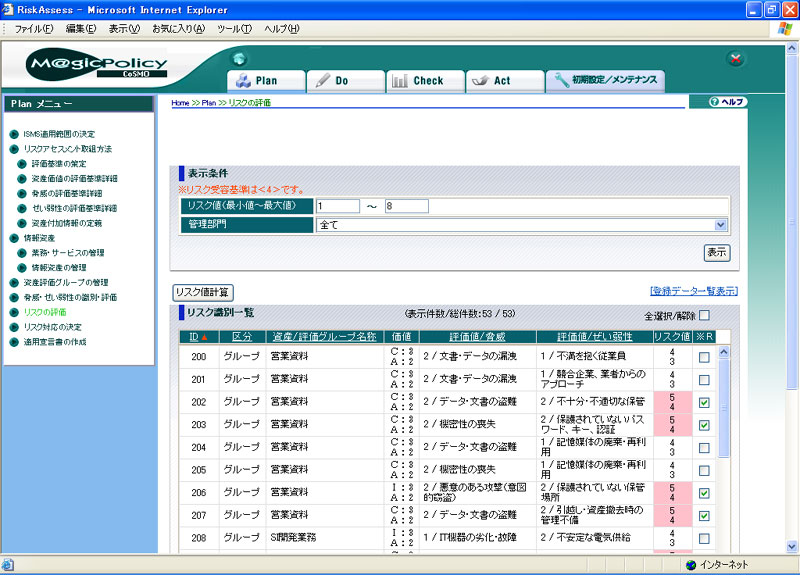Click the bullet icon beside 資産付加情報の定義

22,223
